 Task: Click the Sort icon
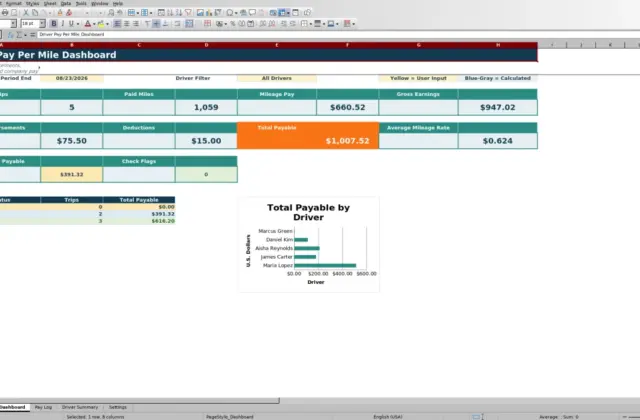click(161, 13)
